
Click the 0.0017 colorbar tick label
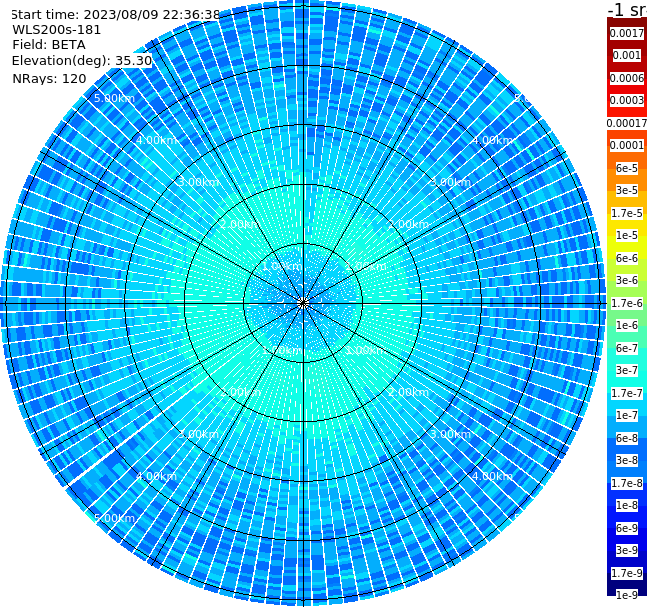click(x=627, y=33)
